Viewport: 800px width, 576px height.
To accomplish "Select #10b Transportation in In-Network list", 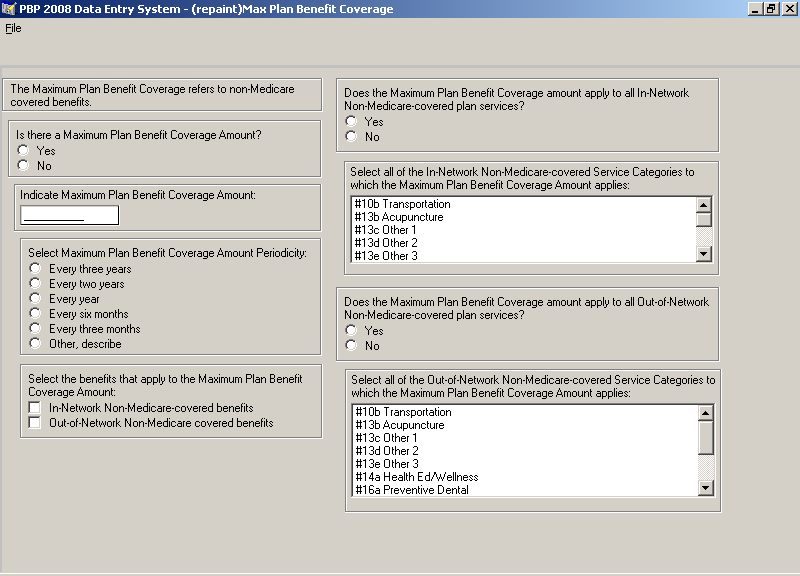I will click(524, 204).
